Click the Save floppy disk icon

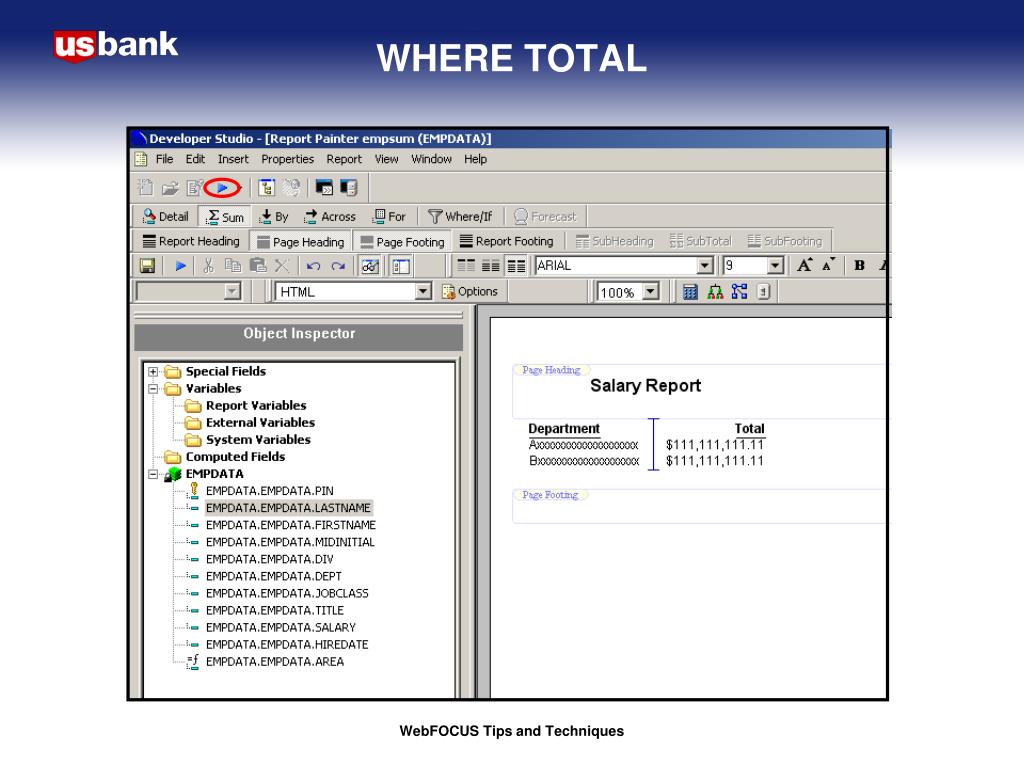point(148,266)
